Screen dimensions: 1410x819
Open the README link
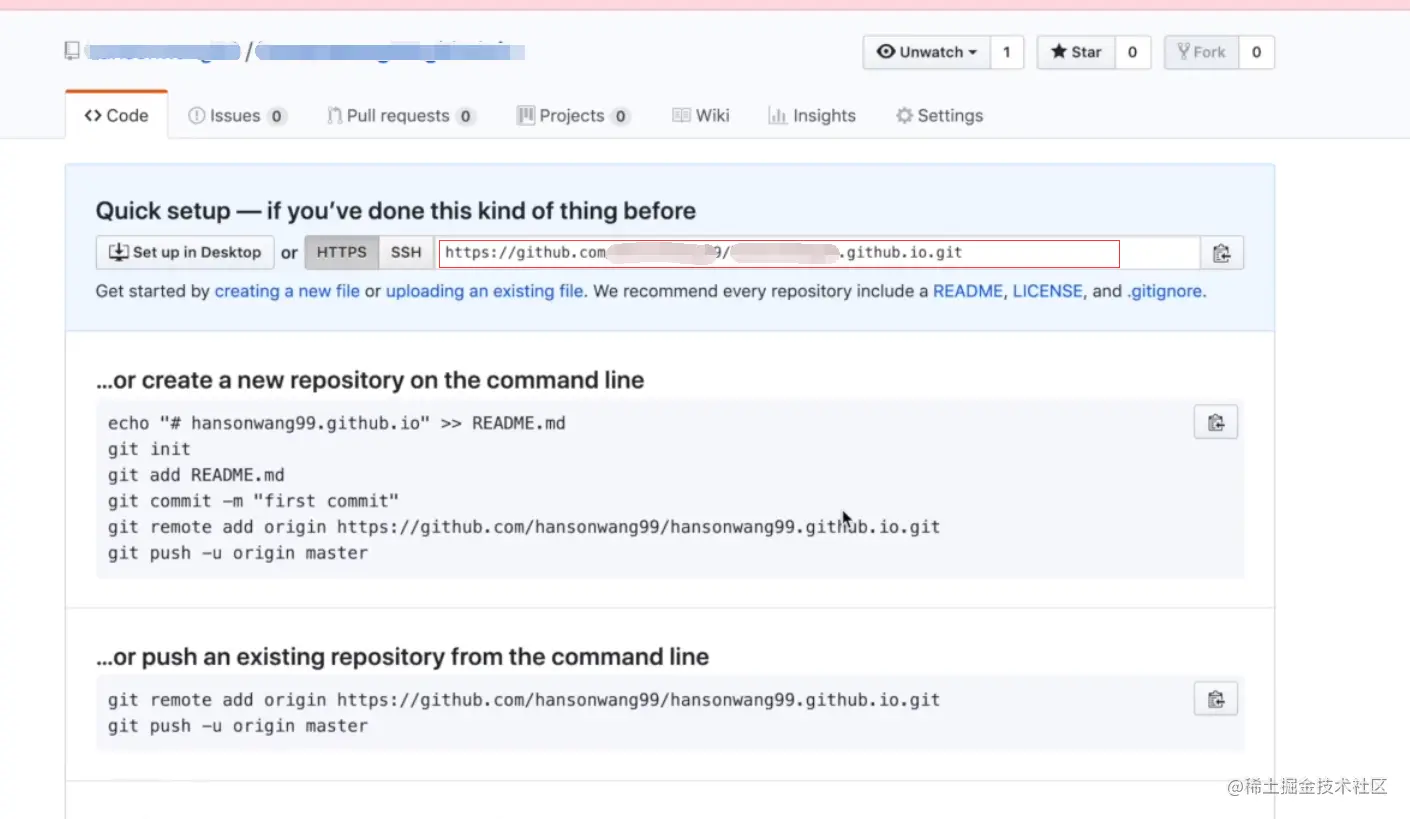click(968, 292)
